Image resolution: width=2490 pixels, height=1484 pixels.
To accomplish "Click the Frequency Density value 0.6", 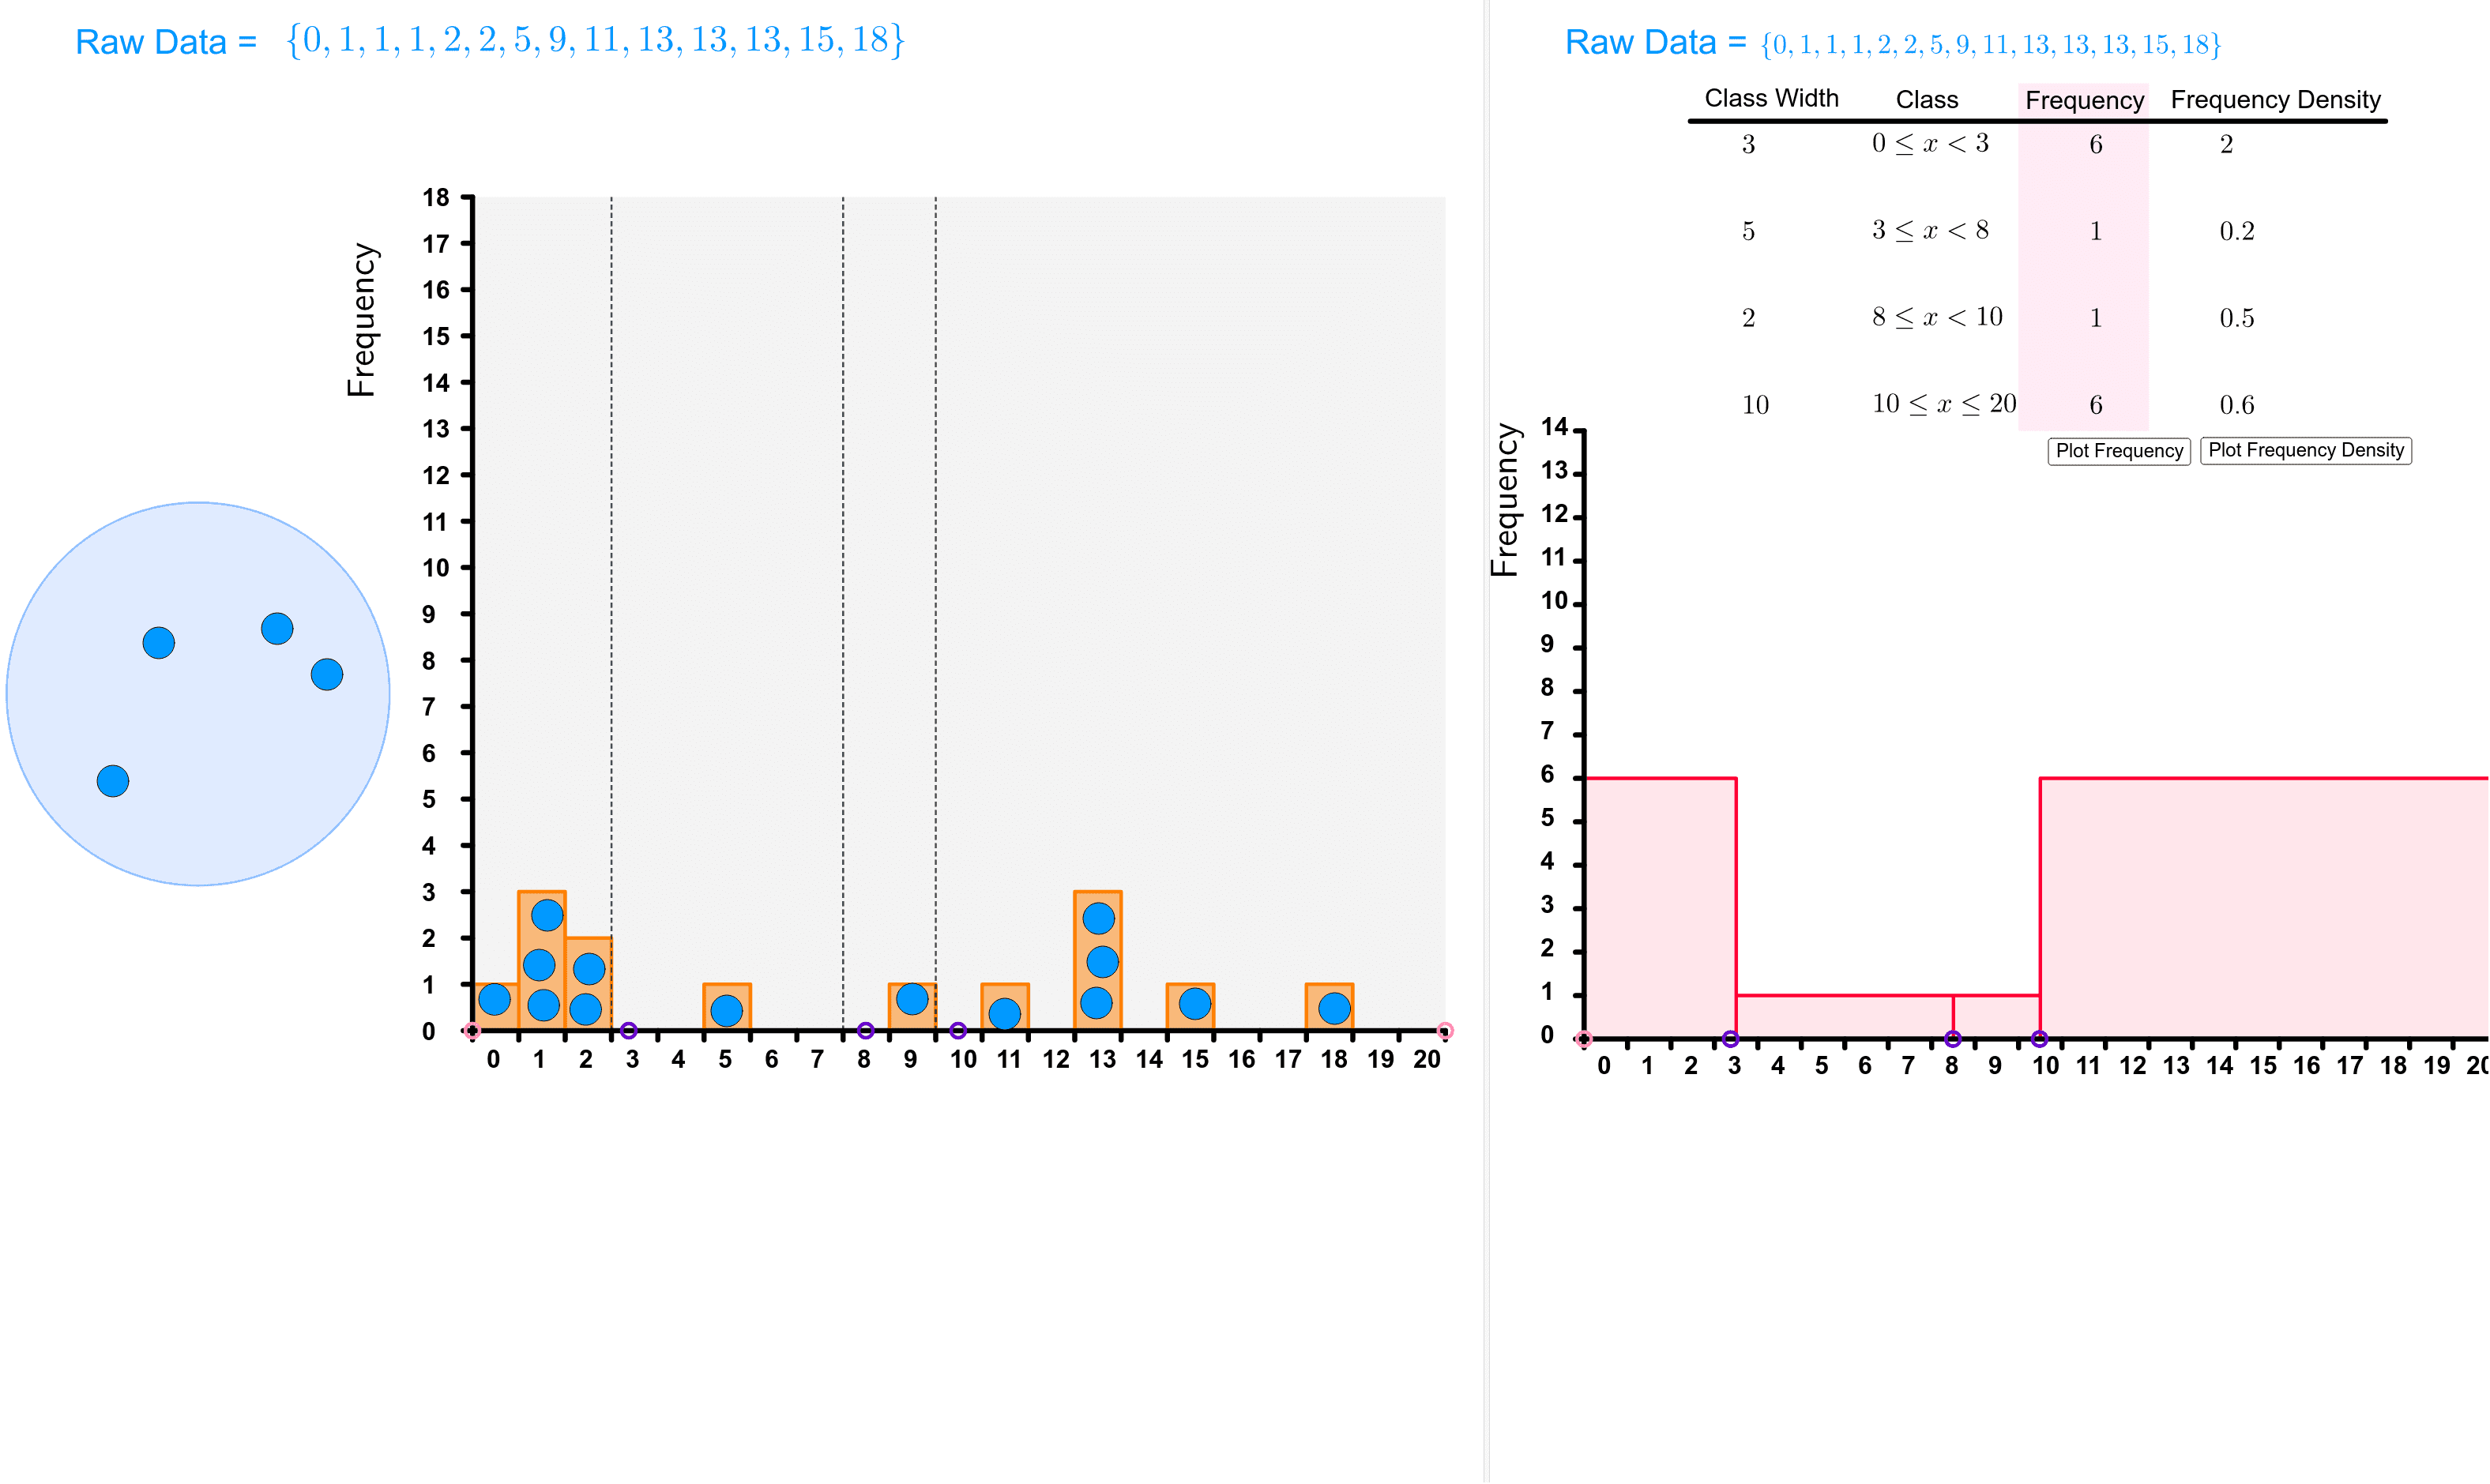I will click(2238, 405).
